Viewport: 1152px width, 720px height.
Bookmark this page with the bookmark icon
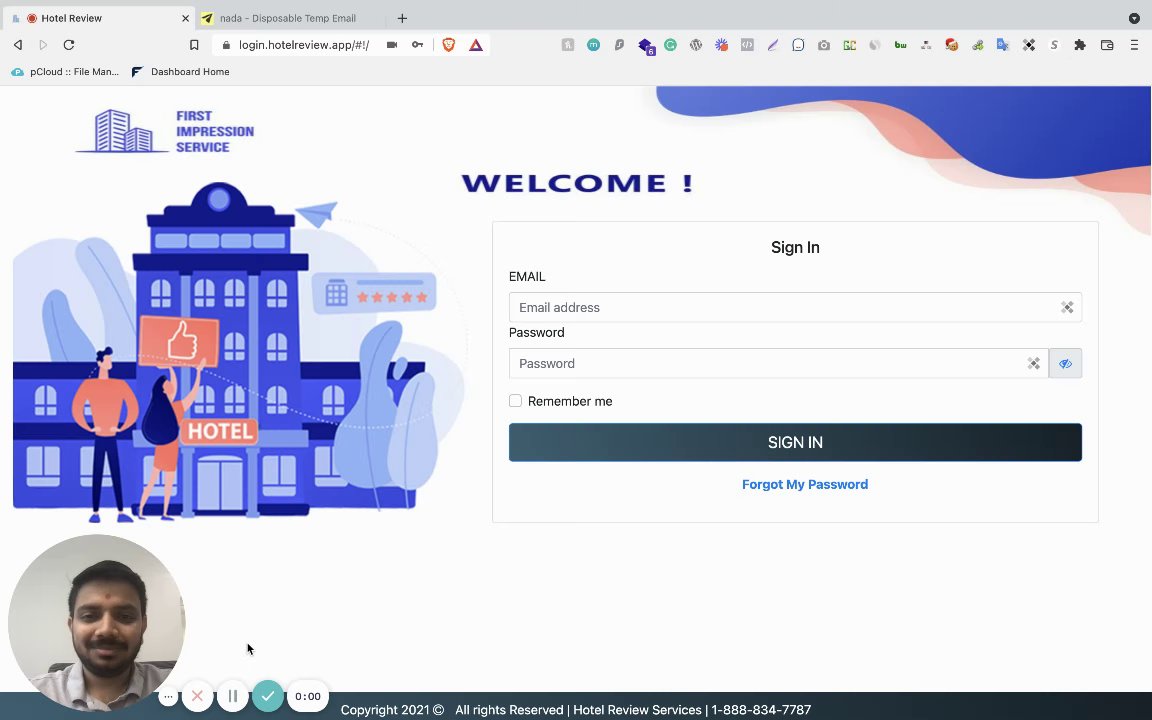pyautogui.click(x=194, y=45)
